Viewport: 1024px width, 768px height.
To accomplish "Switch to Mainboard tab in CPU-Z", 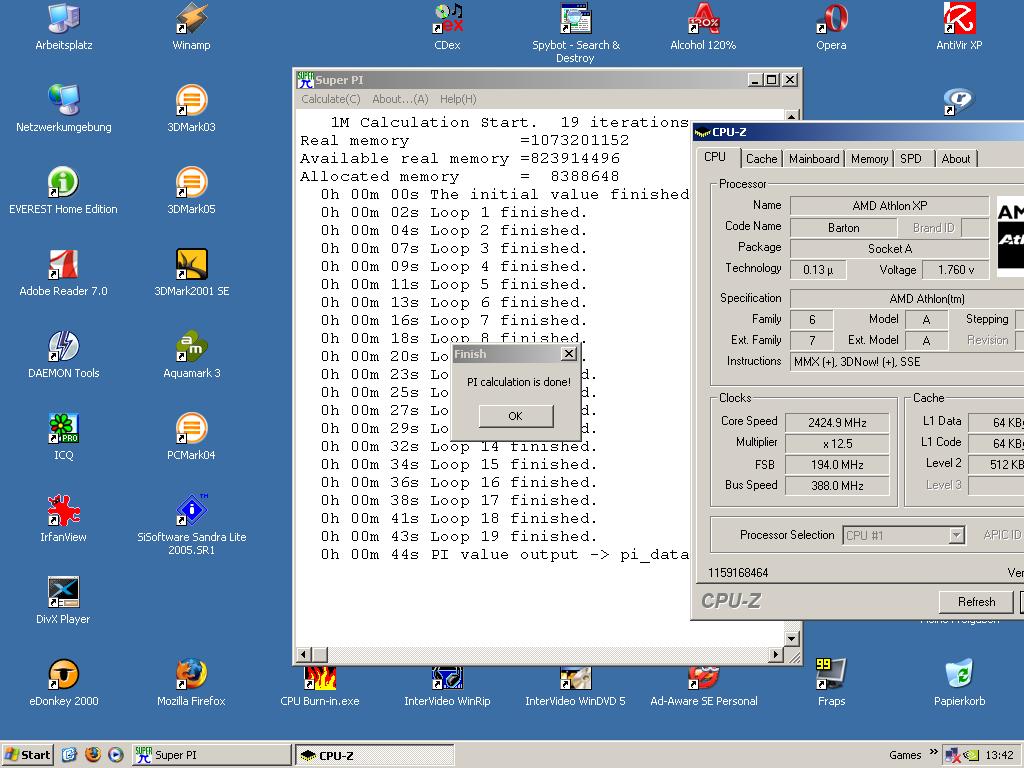I will pos(814,159).
